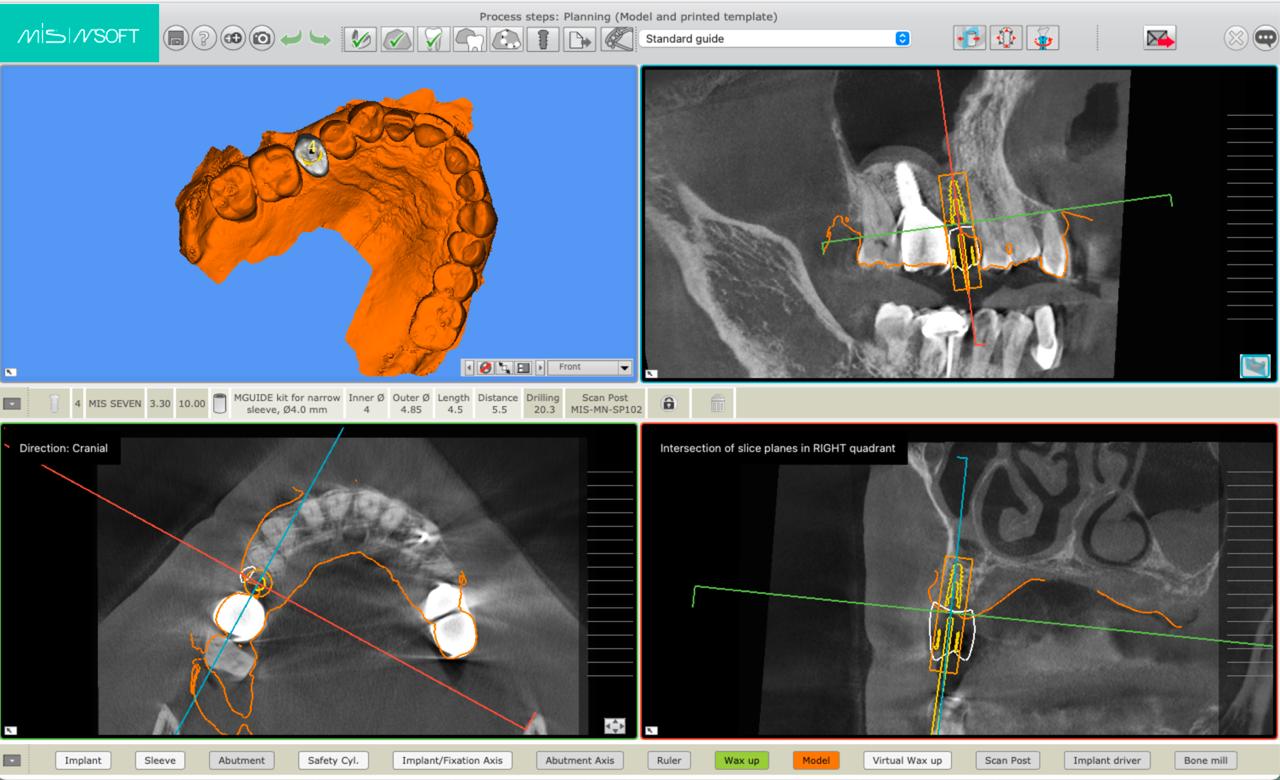The width and height of the screenshot is (1280, 780).
Task: Toggle Abutment Axis display
Action: click(580, 761)
